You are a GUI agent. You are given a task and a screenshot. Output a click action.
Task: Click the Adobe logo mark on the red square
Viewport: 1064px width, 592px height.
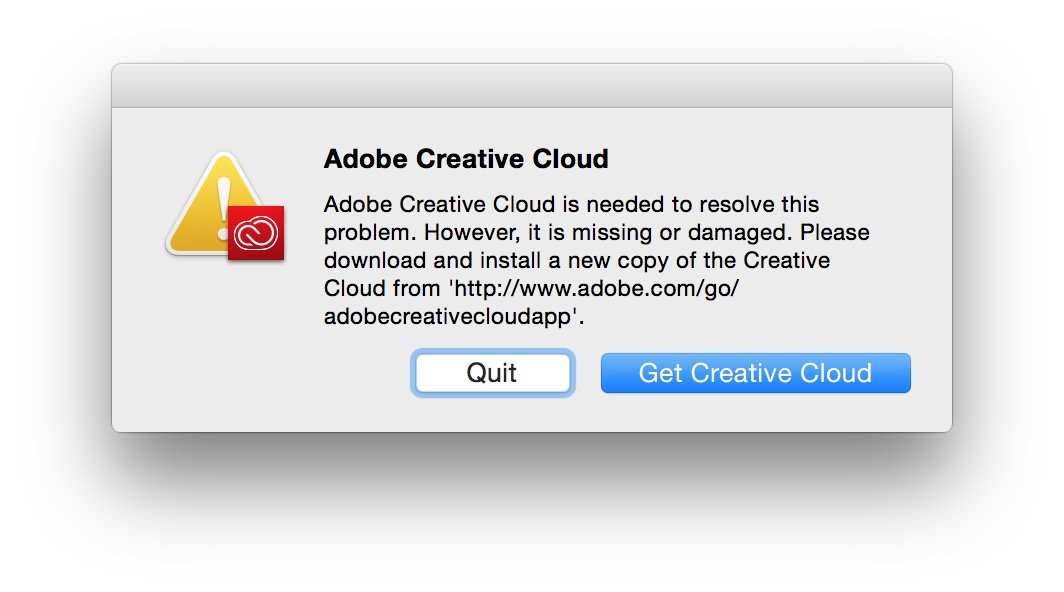coord(256,235)
